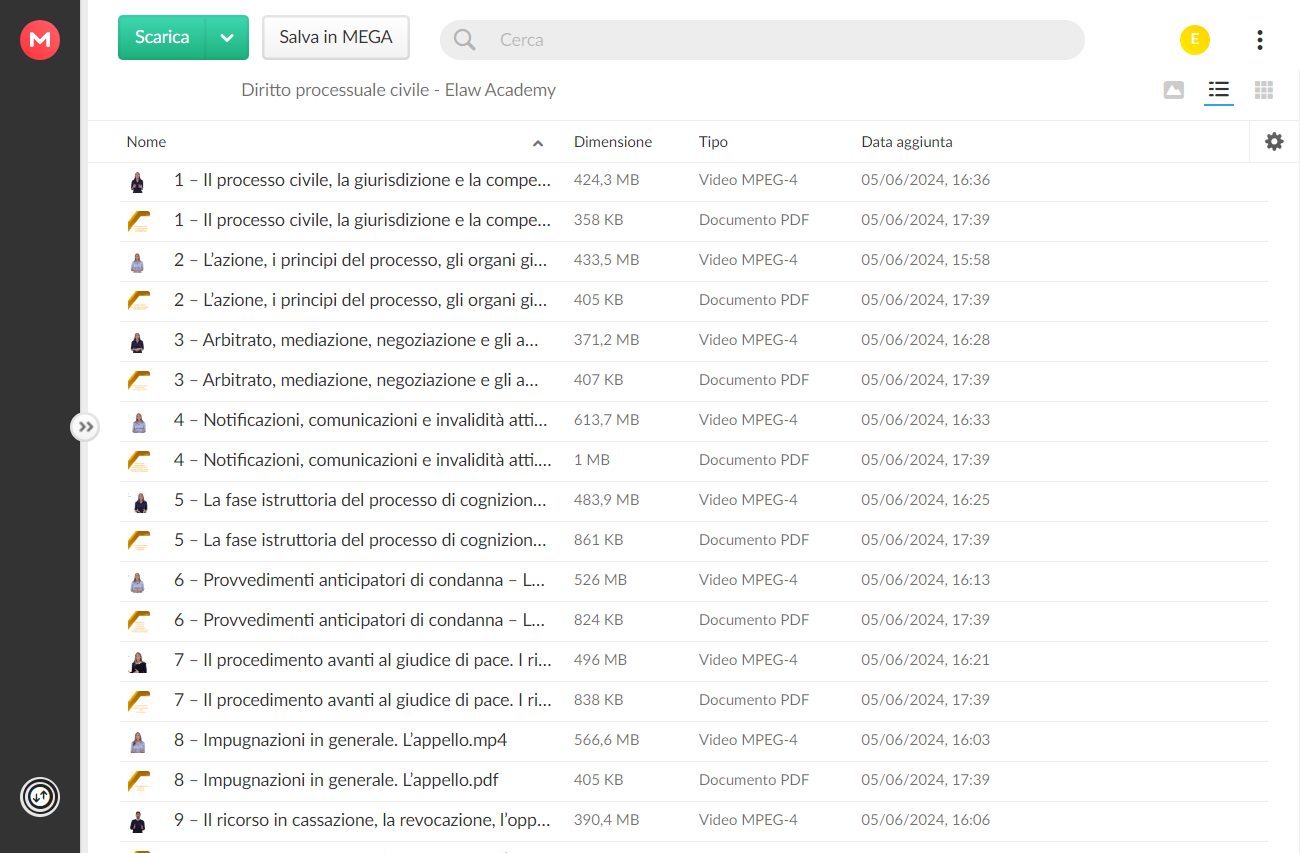Viewport: 1300px width, 853px height.
Task: Toggle the Nome column sort arrow
Action: click(538, 143)
